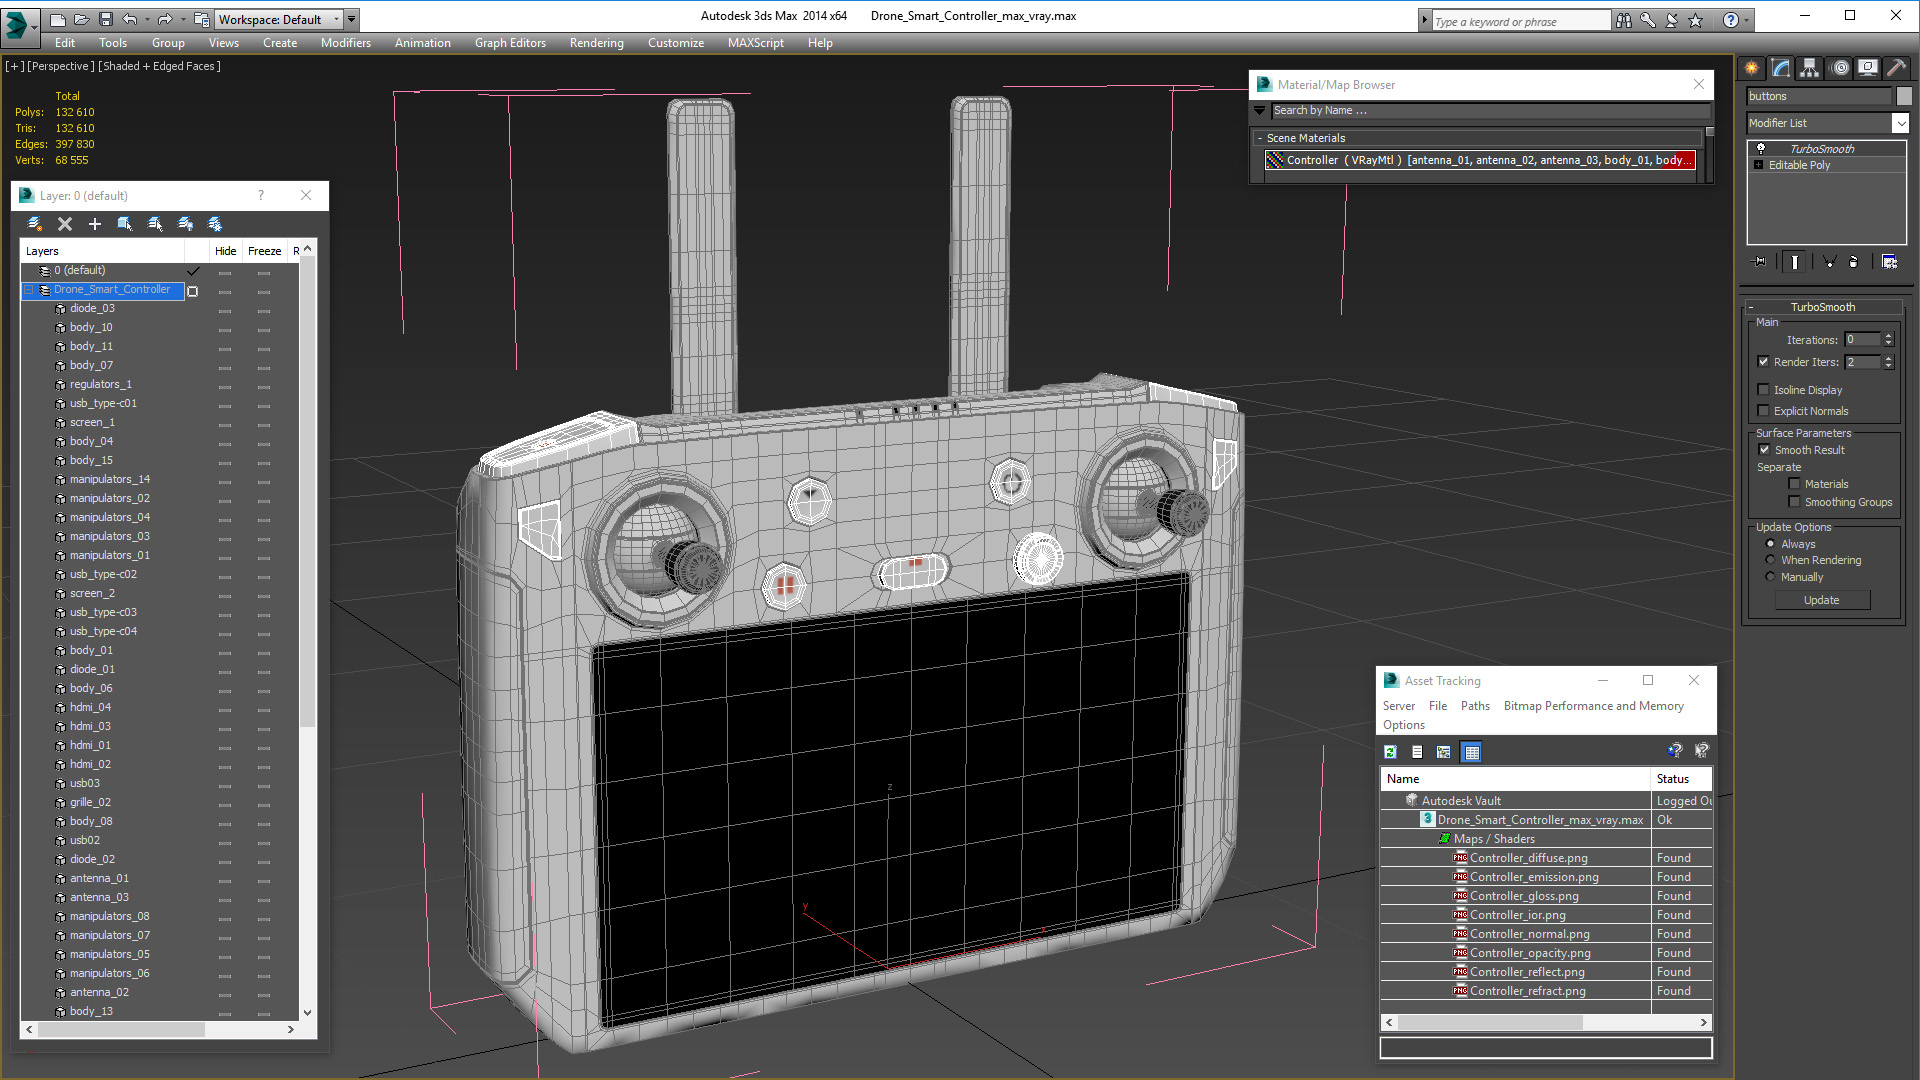Image resolution: width=1920 pixels, height=1080 pixels.
Task: Open the Motion tab in command panel
Action: pyautogui.click(x=1839, y=68)
